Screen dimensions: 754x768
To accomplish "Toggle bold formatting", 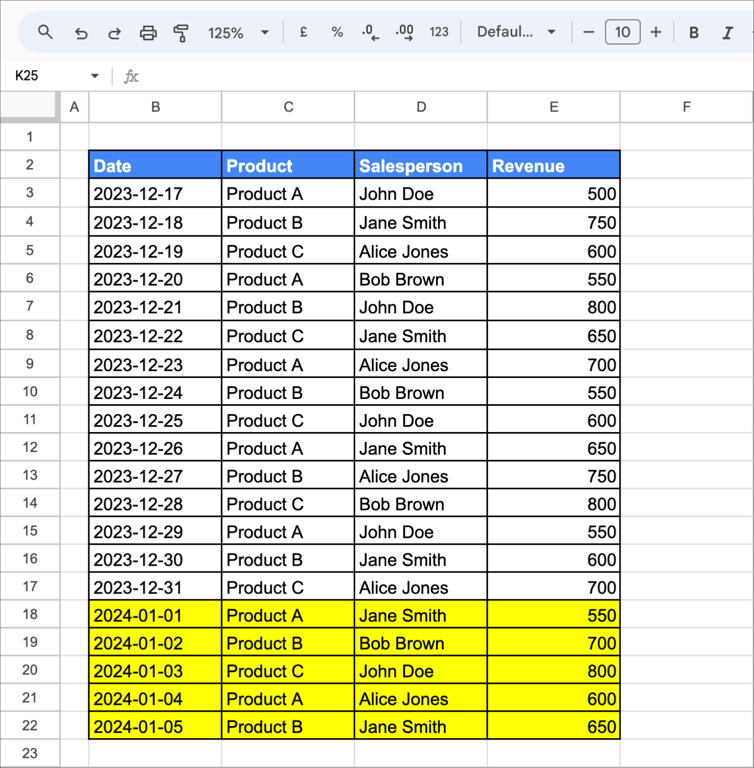I will (x=694, y=32).
